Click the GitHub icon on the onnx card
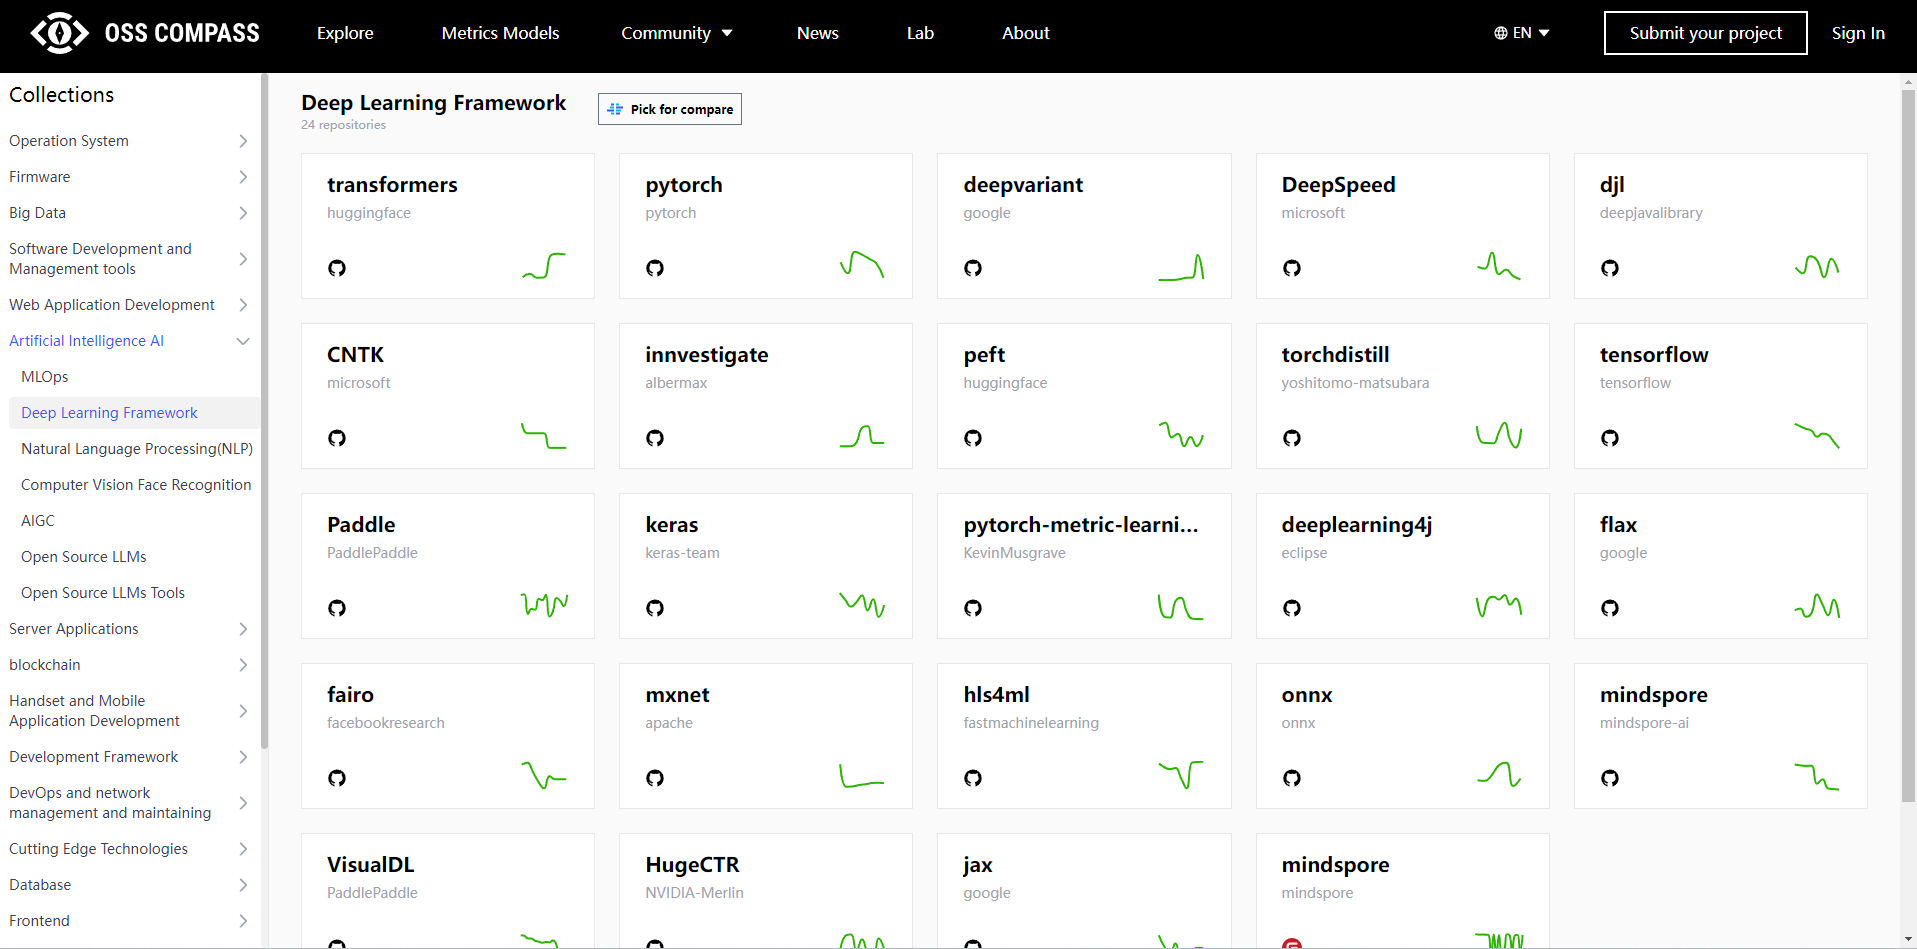Screen dimensions: 1917x949 (1292, 778)
